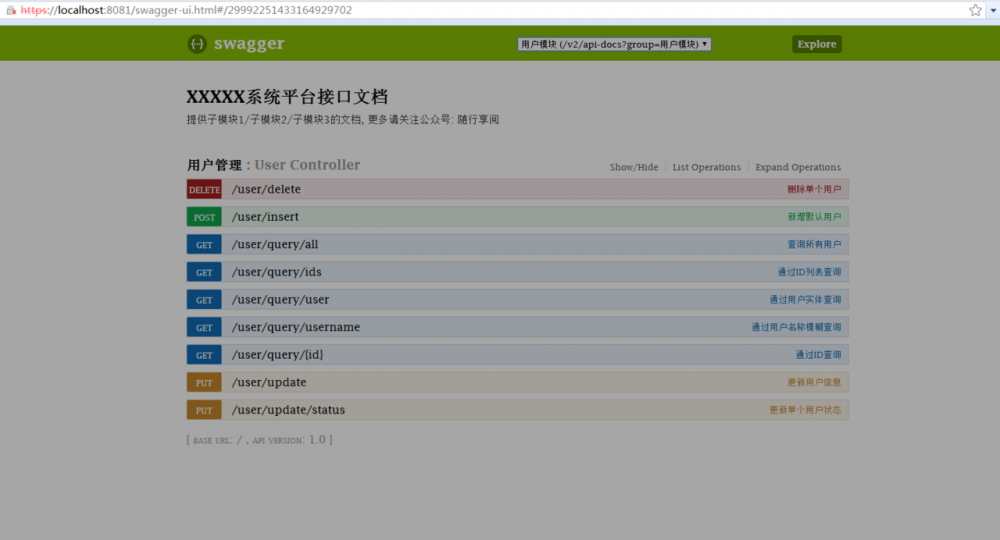Click GET badge for /user/query/username

point(204,328)
